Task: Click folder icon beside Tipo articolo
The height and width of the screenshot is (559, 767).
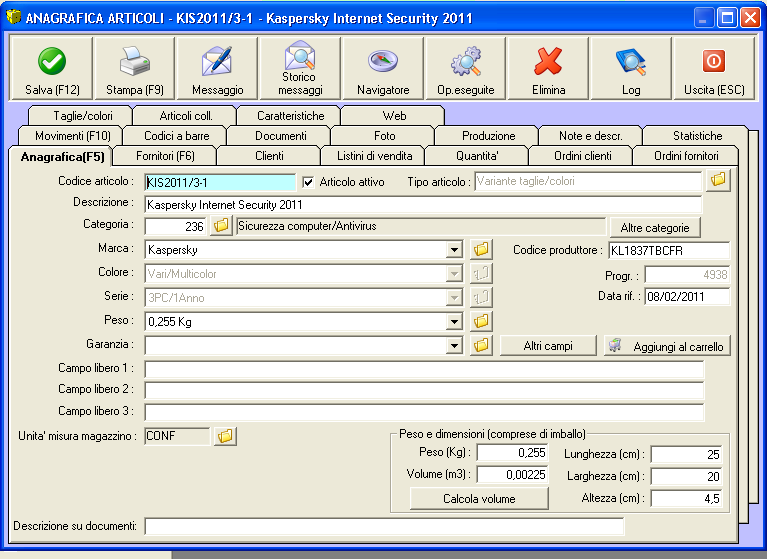Action: pyautogui.click(x=718, y=180)
